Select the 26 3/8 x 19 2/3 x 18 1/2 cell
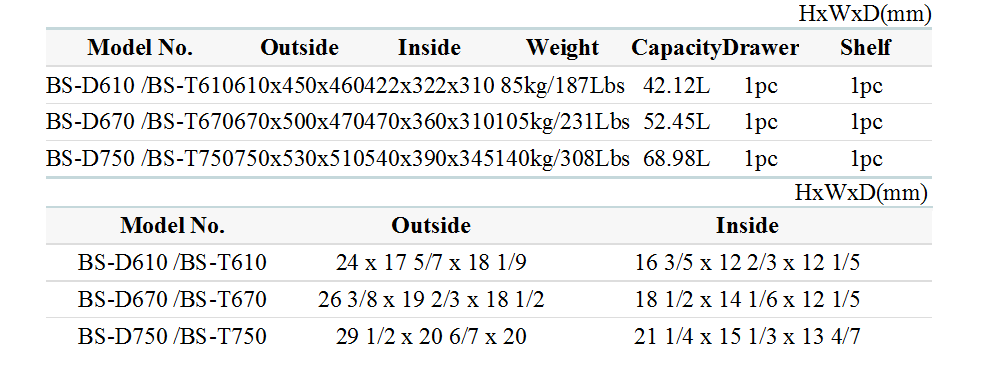Screen dimensions: 991x386 [431, 299]
